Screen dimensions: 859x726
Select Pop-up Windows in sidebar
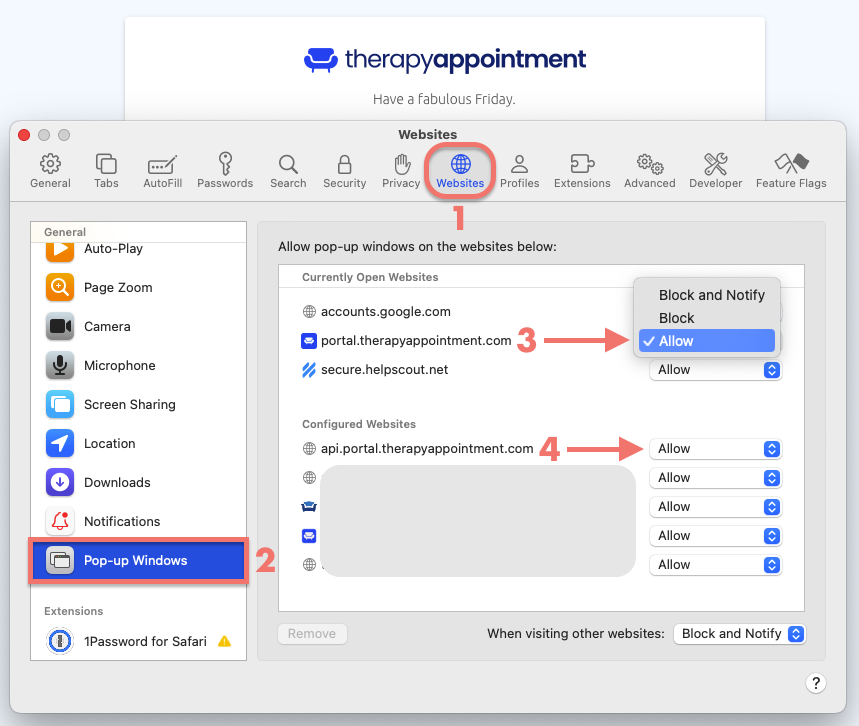point(138,560)
